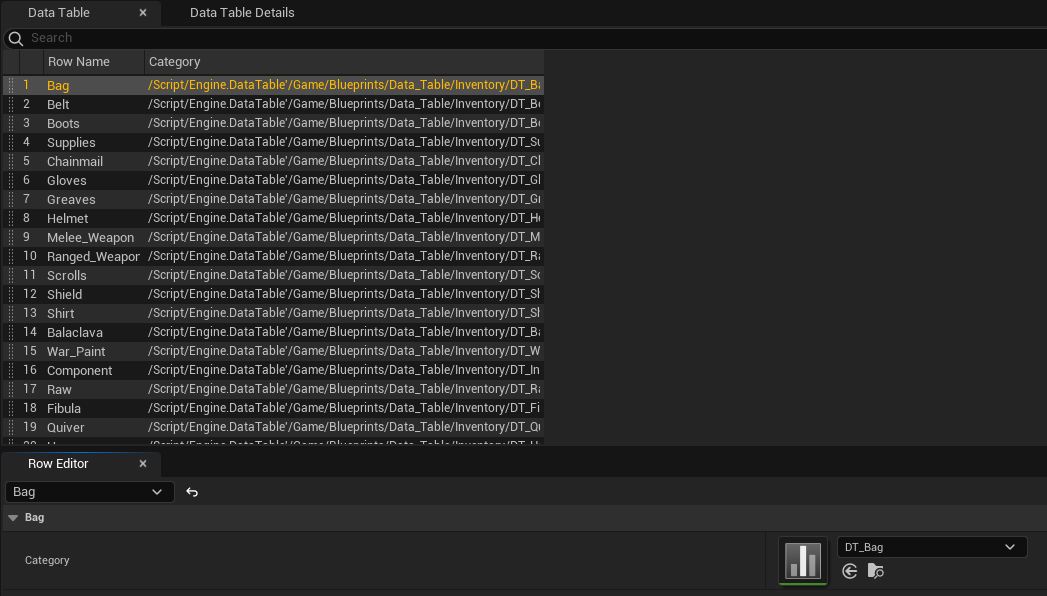
Task: Reset row to default with undo arrow icon
Action: pos(192,493)
